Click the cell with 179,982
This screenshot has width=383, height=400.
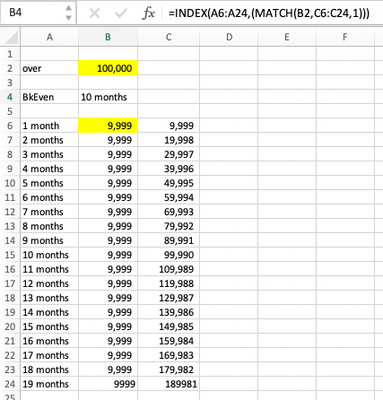(x=169, y=369)
